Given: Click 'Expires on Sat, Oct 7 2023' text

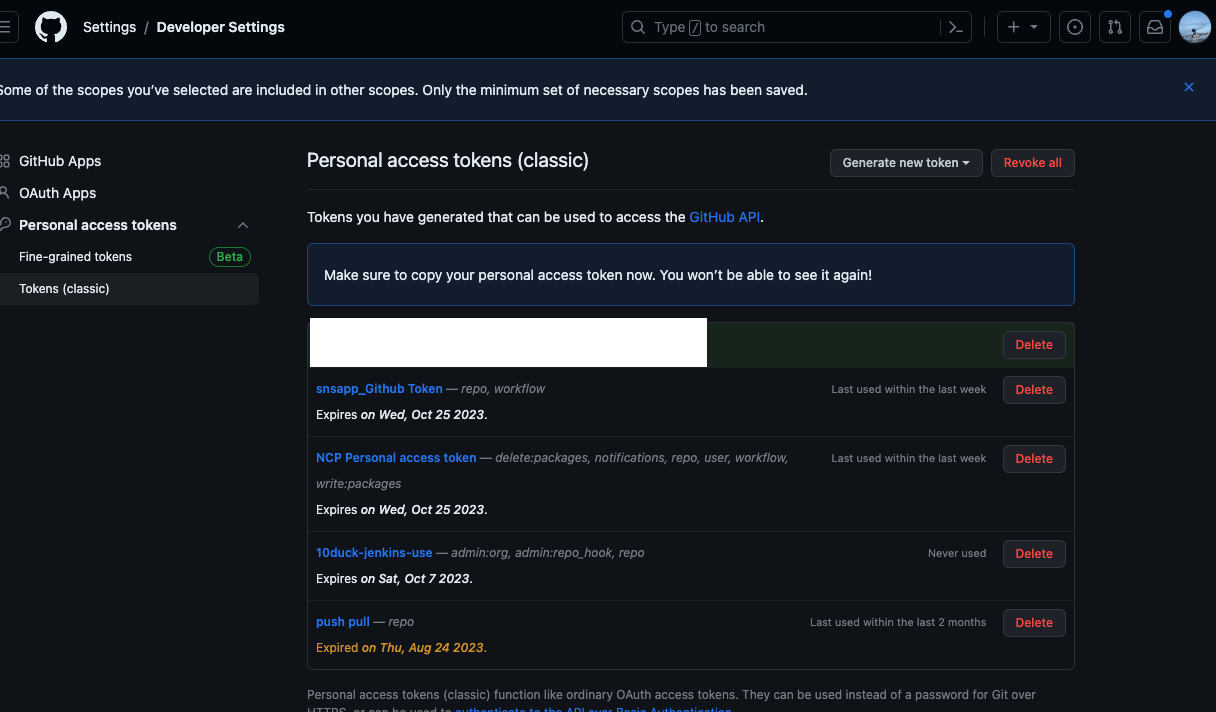Looking at the screenshot, I should (394, 579).
